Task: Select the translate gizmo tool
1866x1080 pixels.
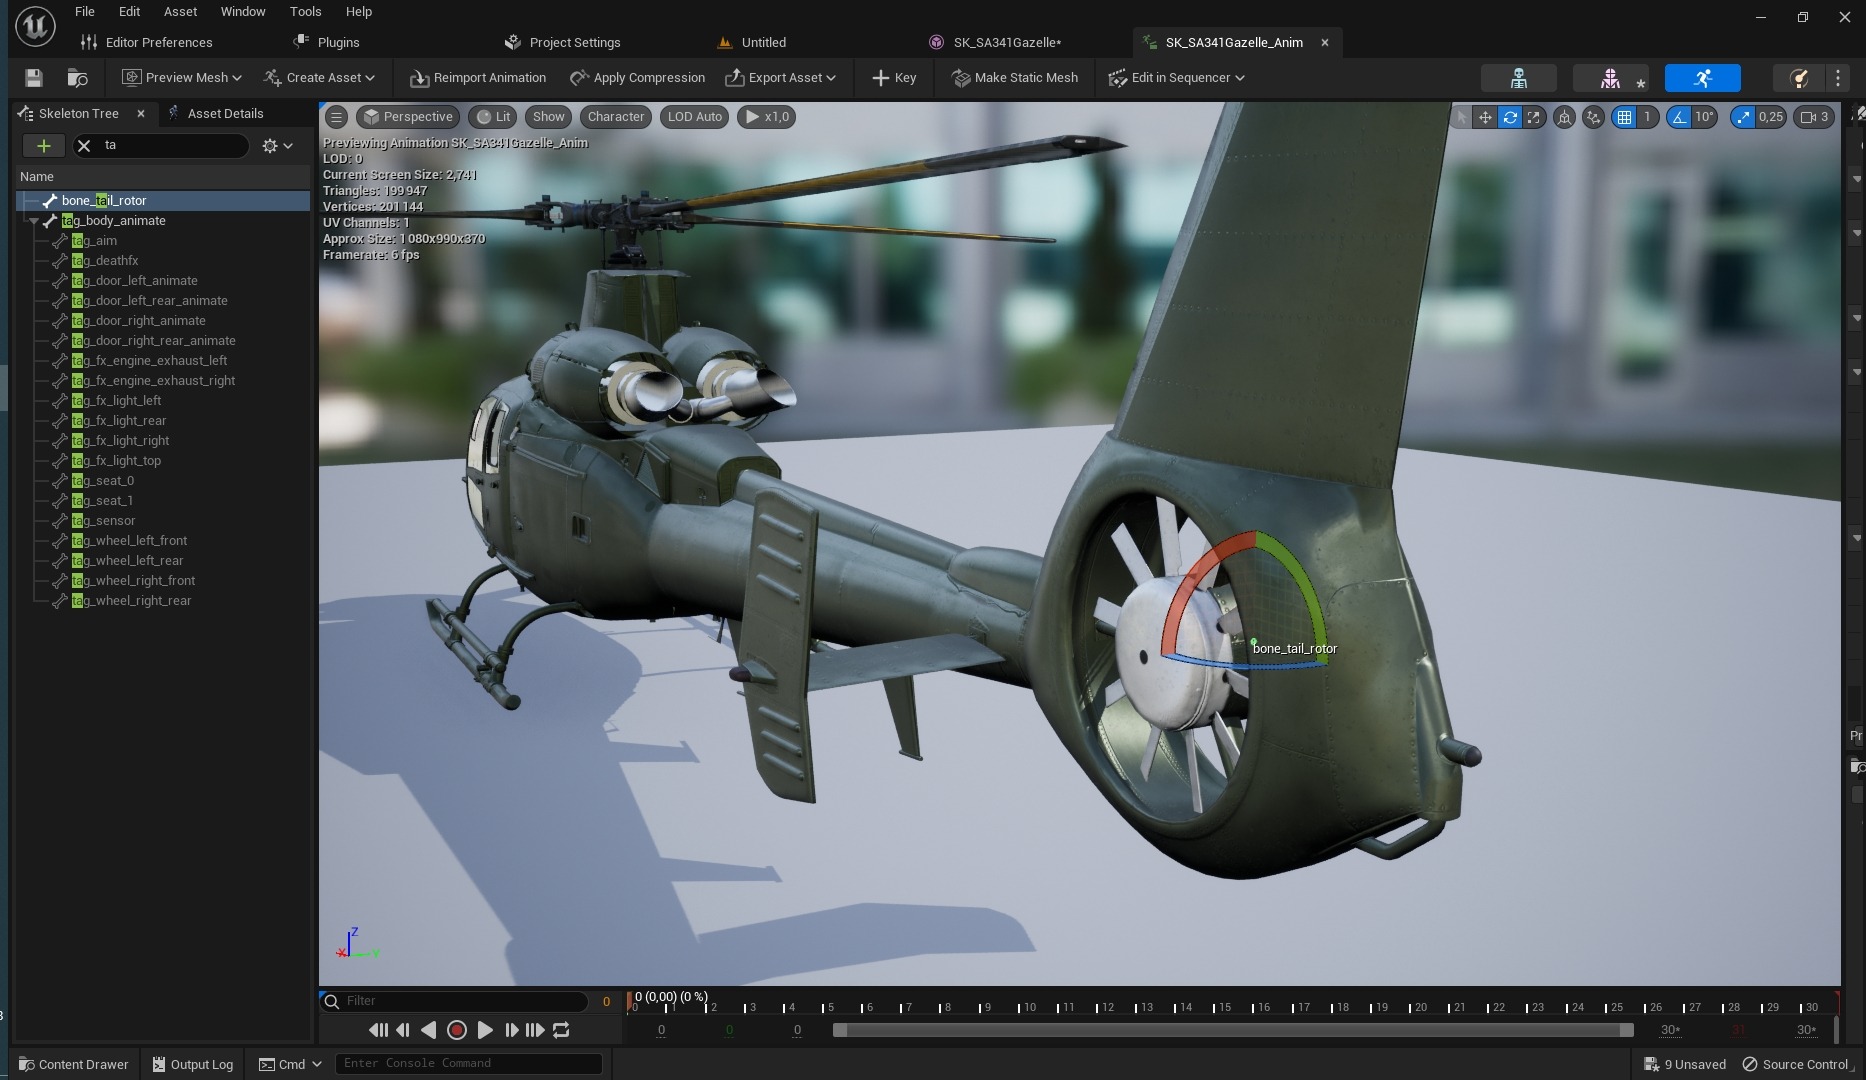Action: point(1485,117)
